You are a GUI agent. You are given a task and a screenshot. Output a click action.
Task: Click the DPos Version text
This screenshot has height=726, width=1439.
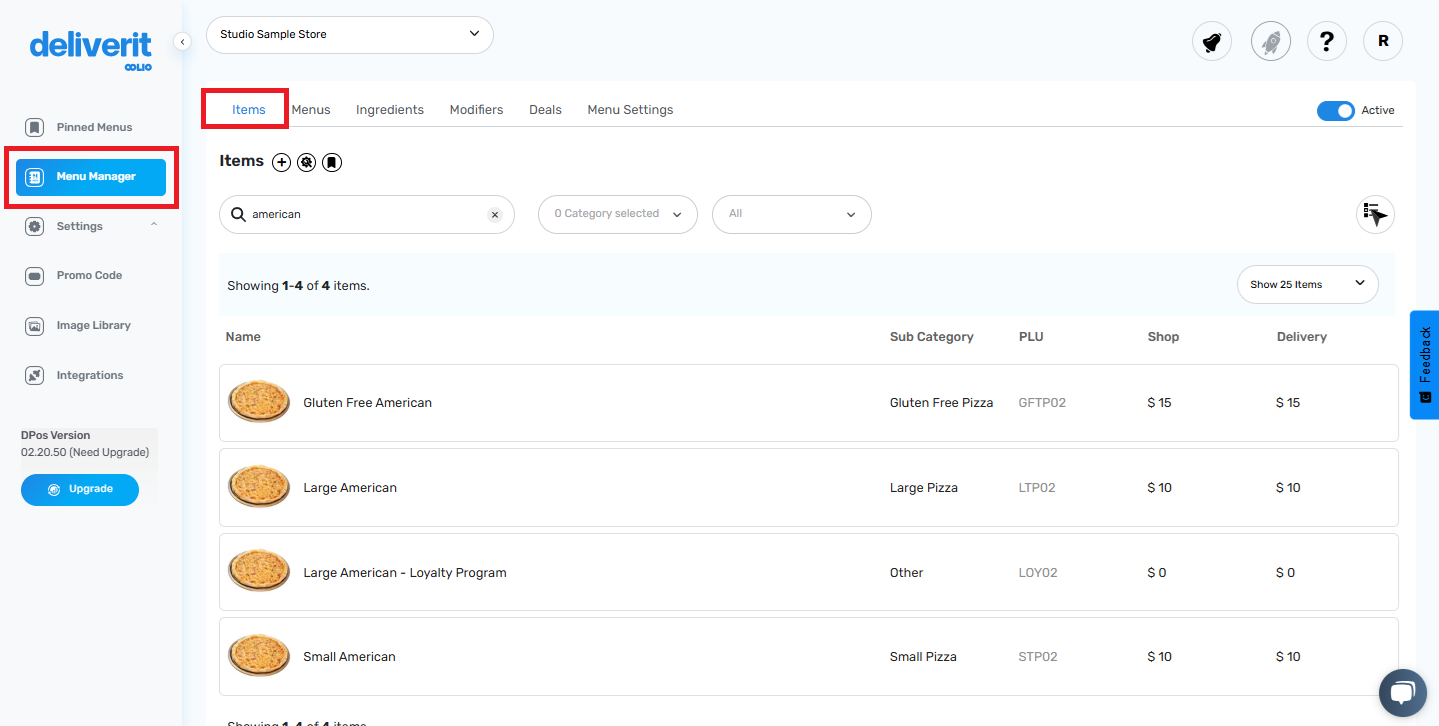pos(56,436)
